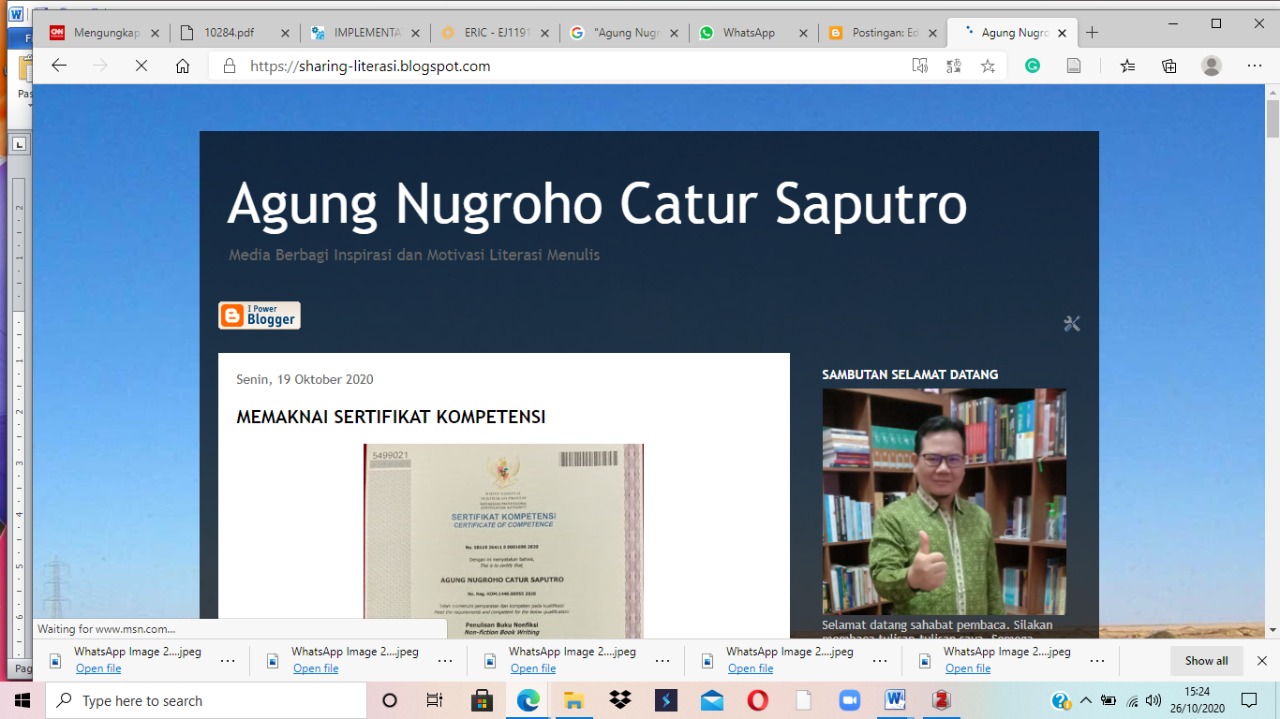
Task: Stop loading the page
Action: coord(141,66)
